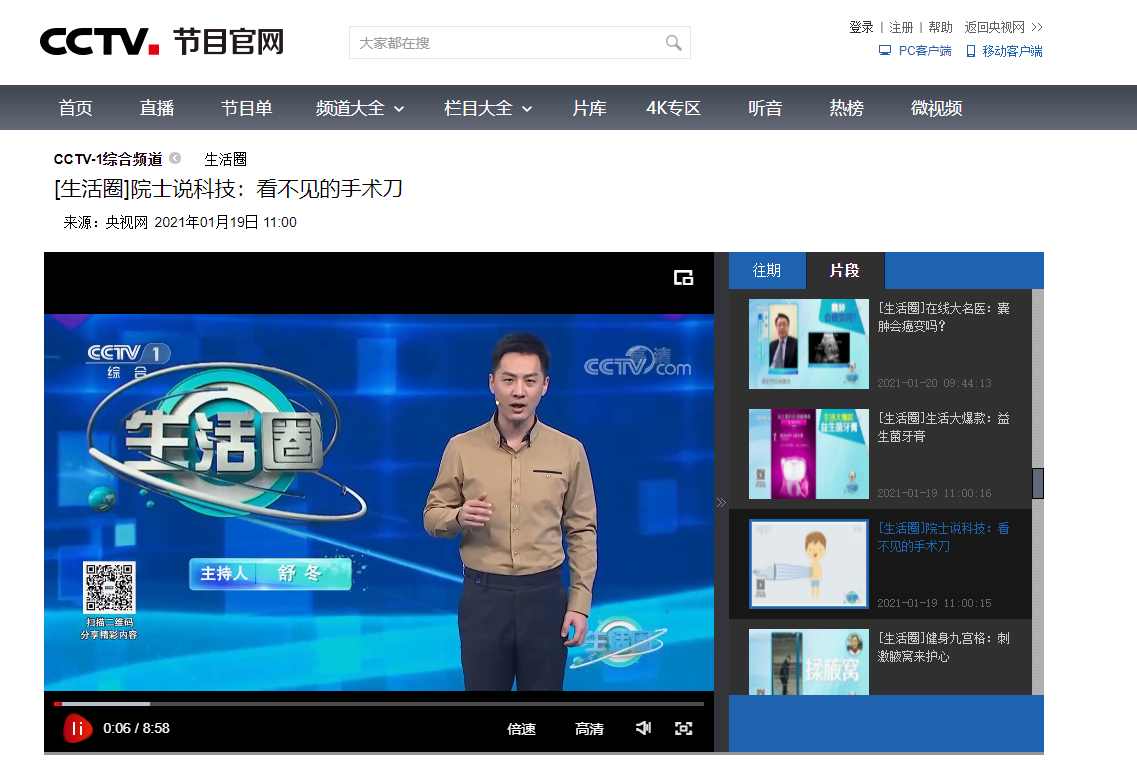Click the 帮助 link
Screen dimensions: 1137x772
[940, 27]
